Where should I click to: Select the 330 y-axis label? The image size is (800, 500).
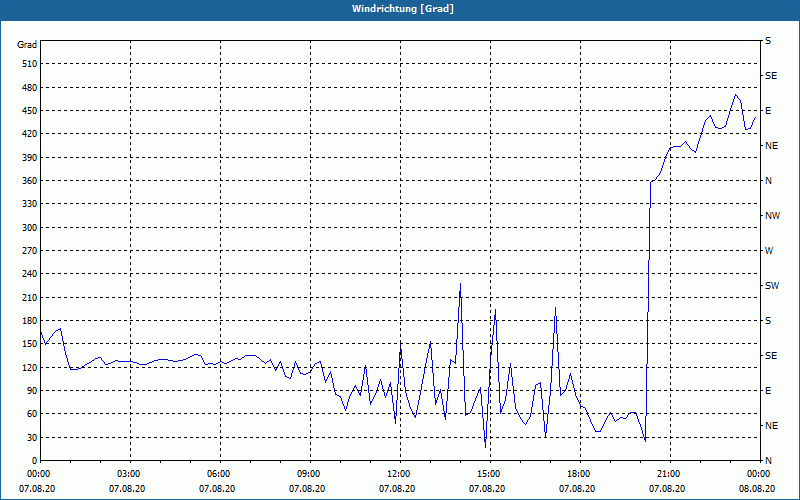click(30, 204)
